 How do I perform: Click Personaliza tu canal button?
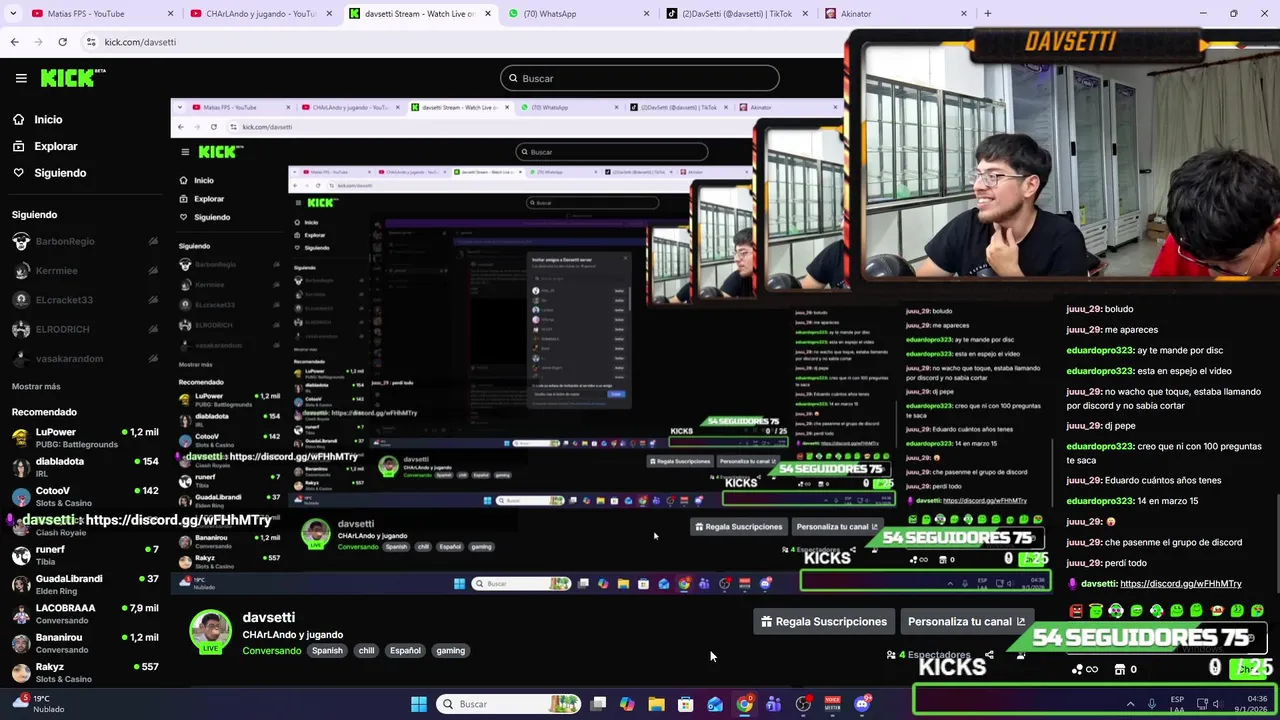coord(966,621)
